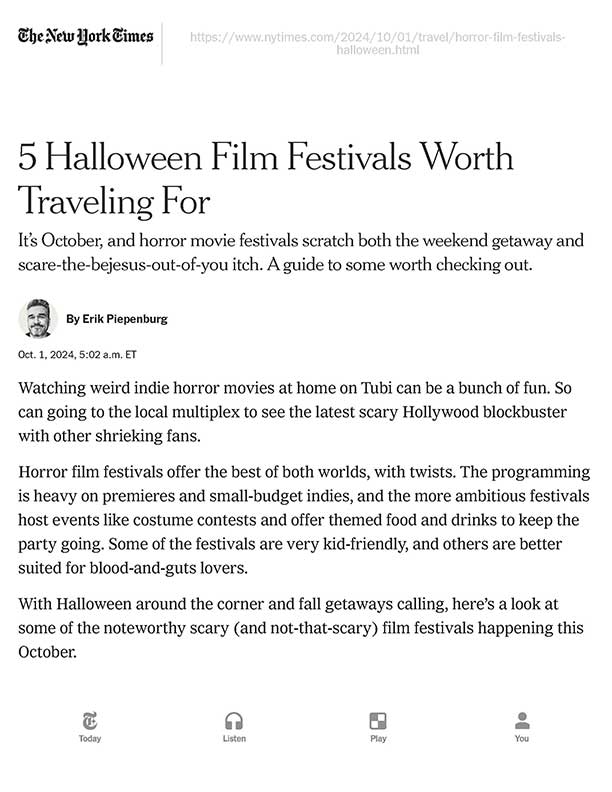Open the Erik Piepenburg byline link

117,319
